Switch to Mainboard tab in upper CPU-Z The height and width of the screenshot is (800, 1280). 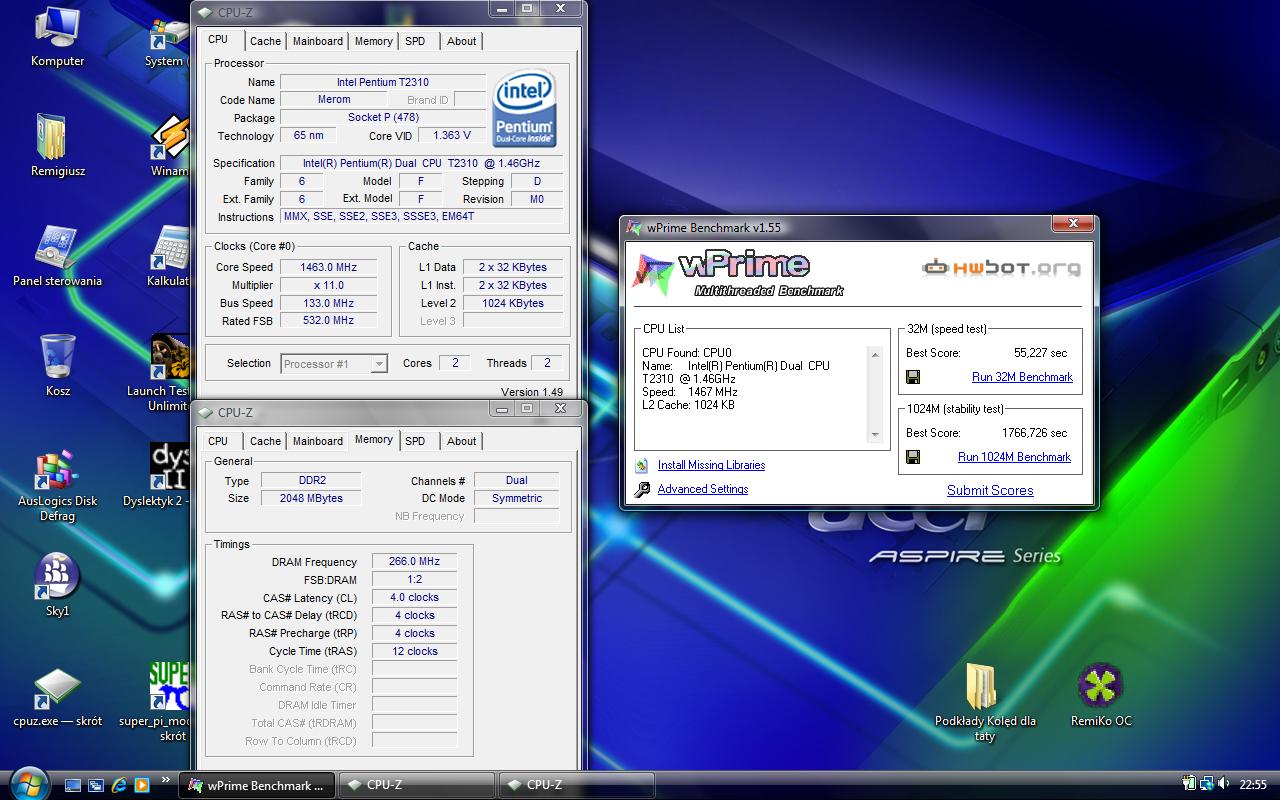coord(318,41)
